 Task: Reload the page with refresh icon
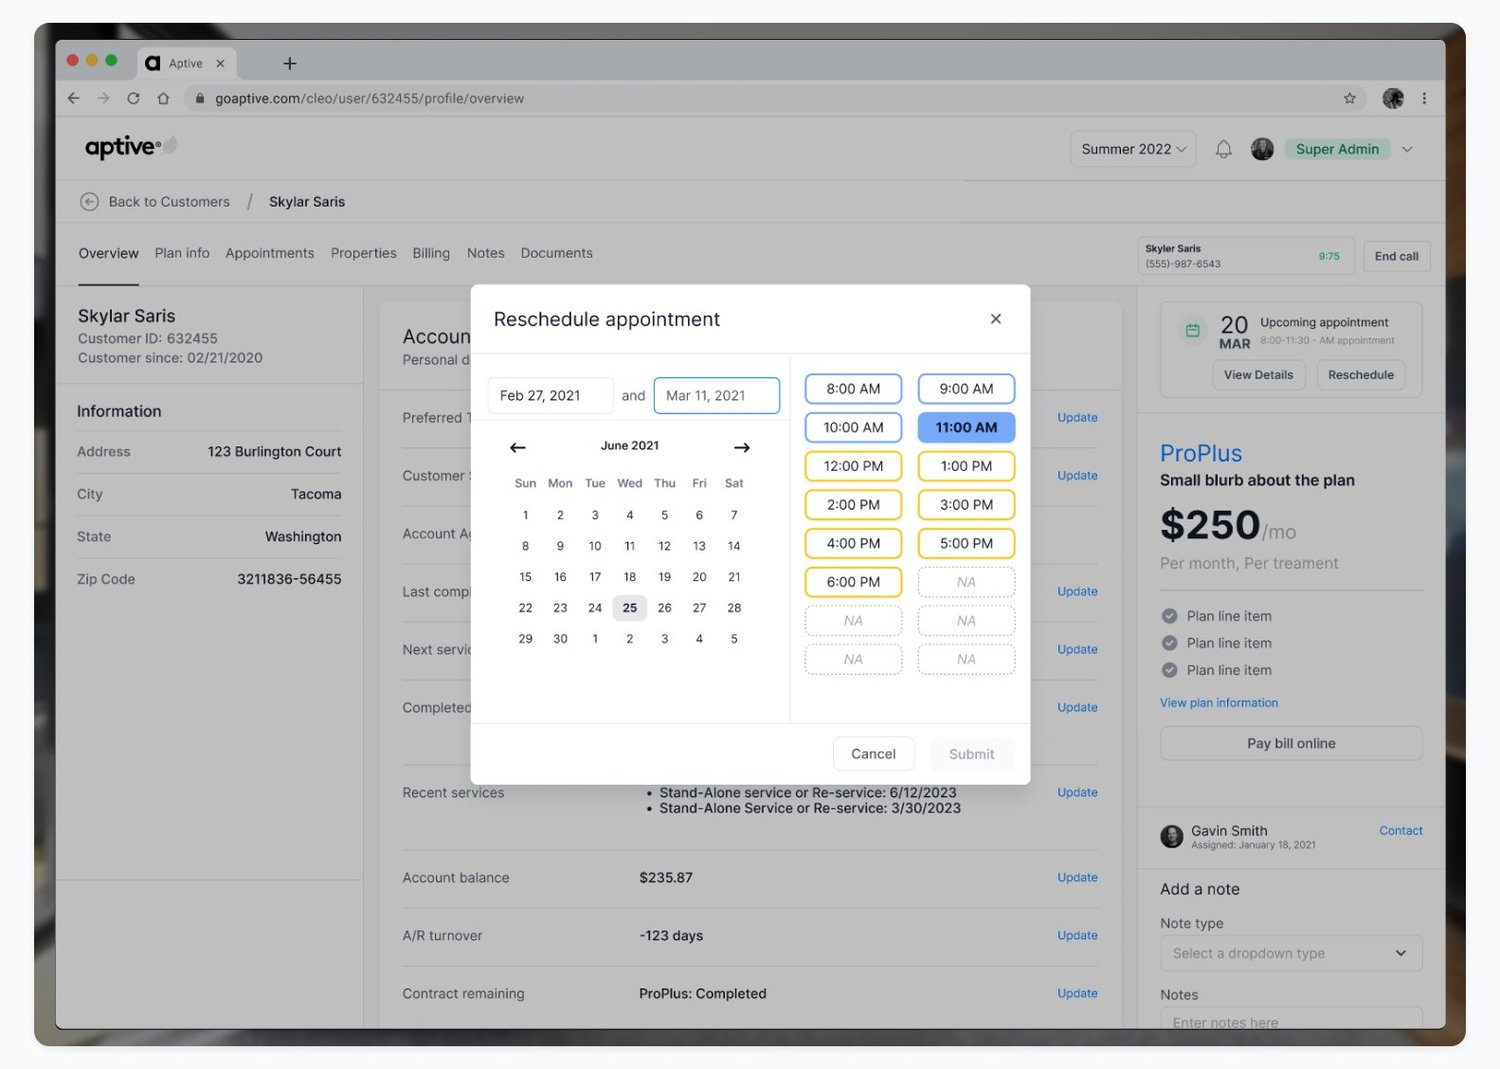pos(133,98)
